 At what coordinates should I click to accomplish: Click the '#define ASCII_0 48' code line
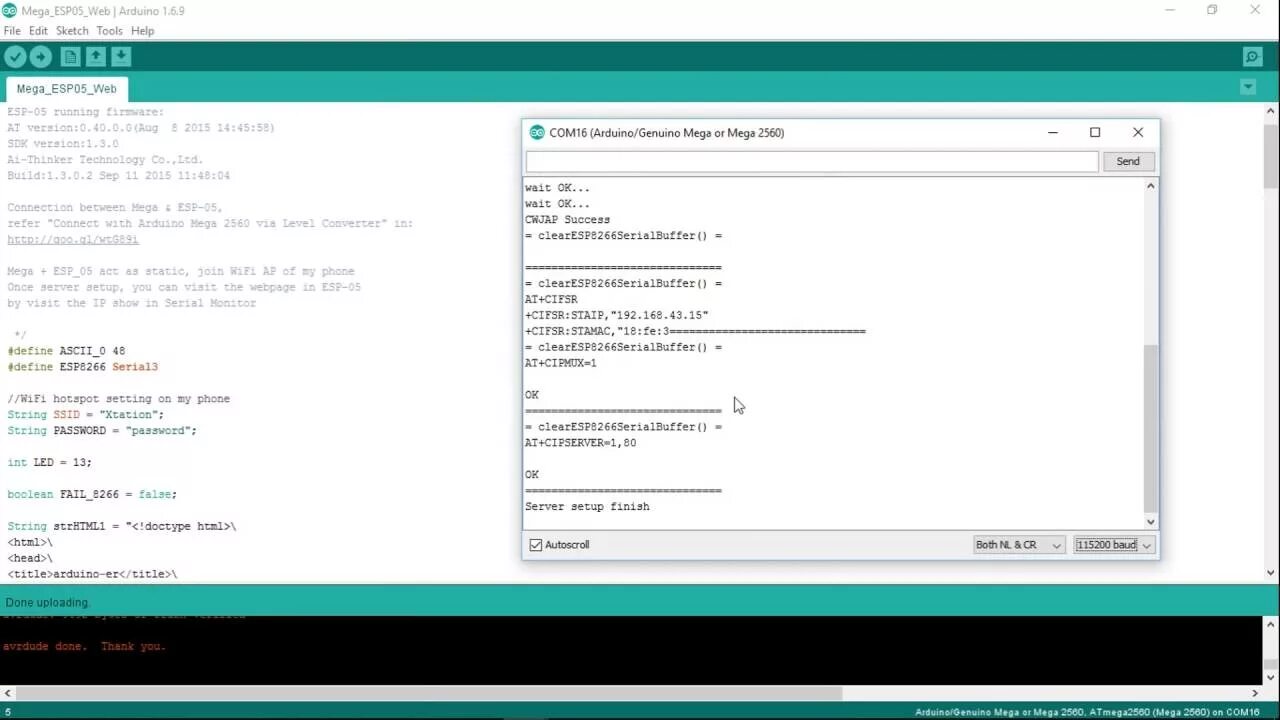pos(66,351)
